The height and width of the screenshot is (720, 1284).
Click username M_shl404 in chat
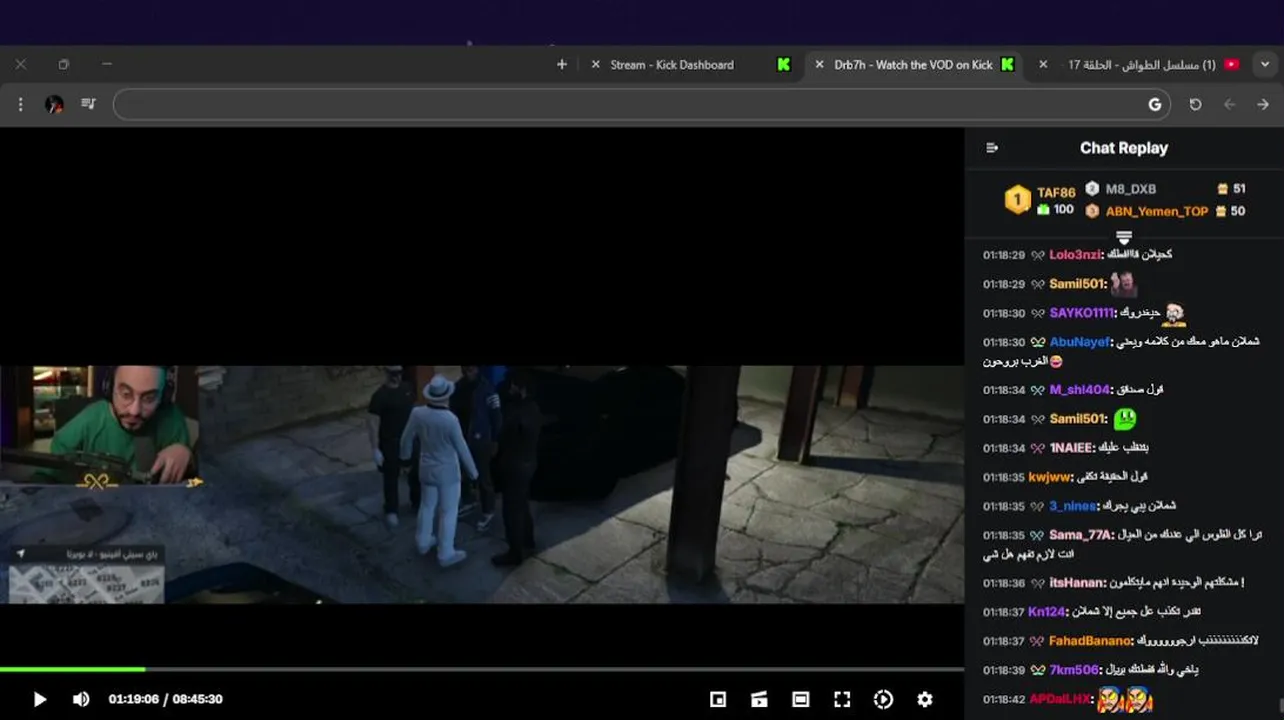[x=1079, y=389]
